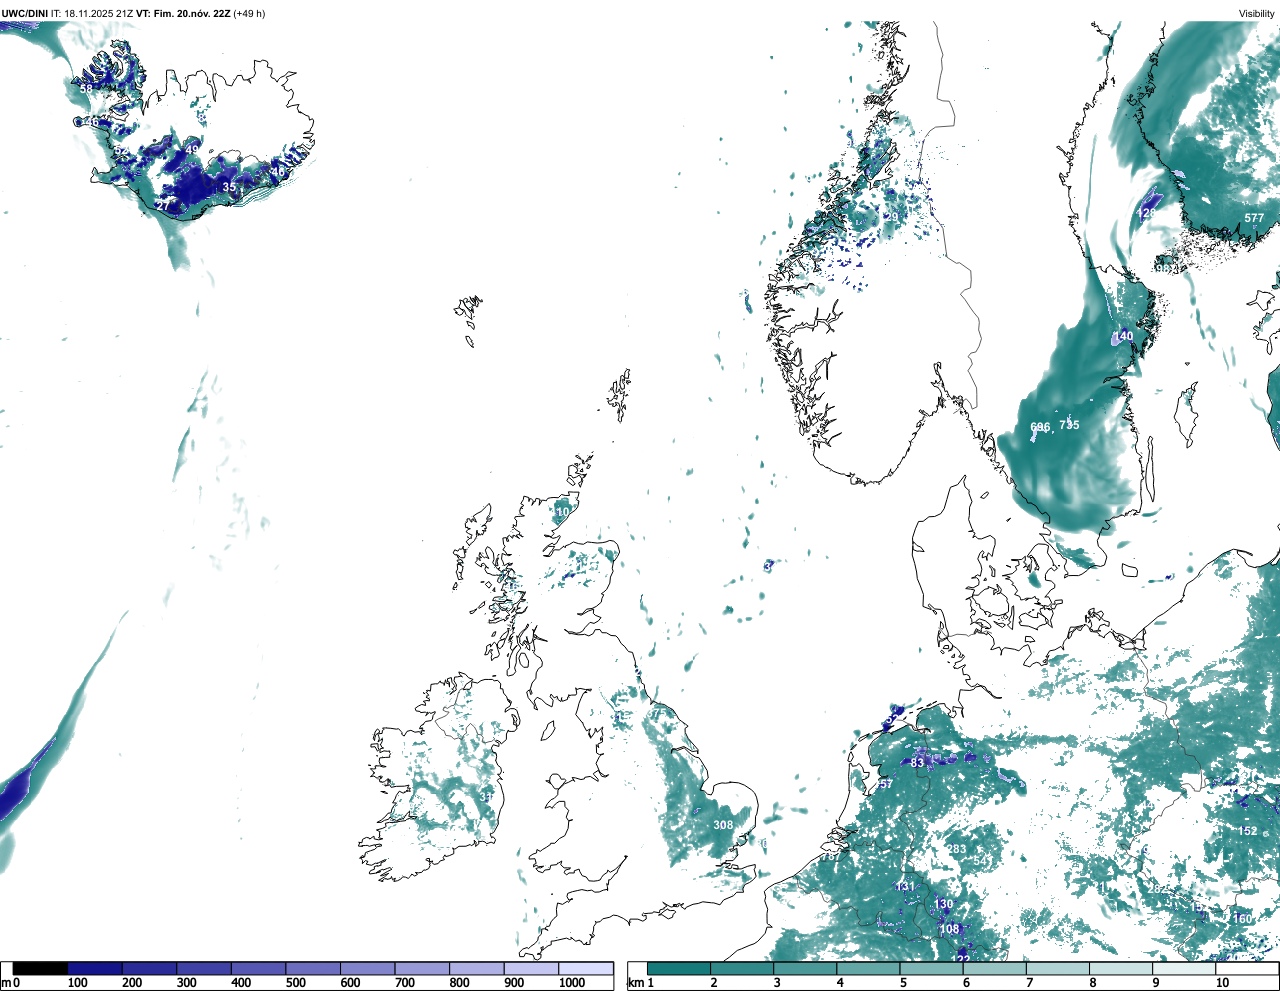Click the '131' value in western Germany
Viewport: 1280px width, 991px height.
[906, 887]
